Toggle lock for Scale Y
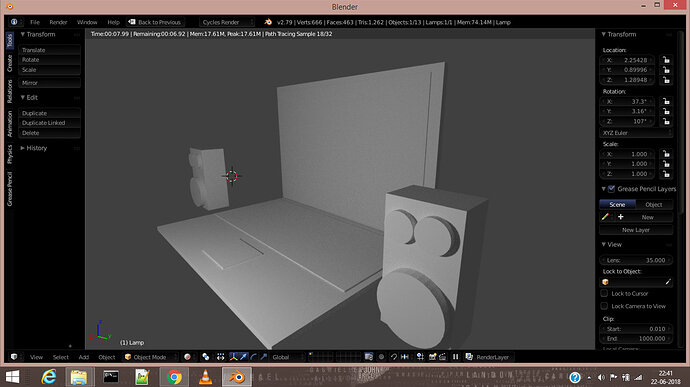This screenshot has width=690, height=387. coord(666,164)
